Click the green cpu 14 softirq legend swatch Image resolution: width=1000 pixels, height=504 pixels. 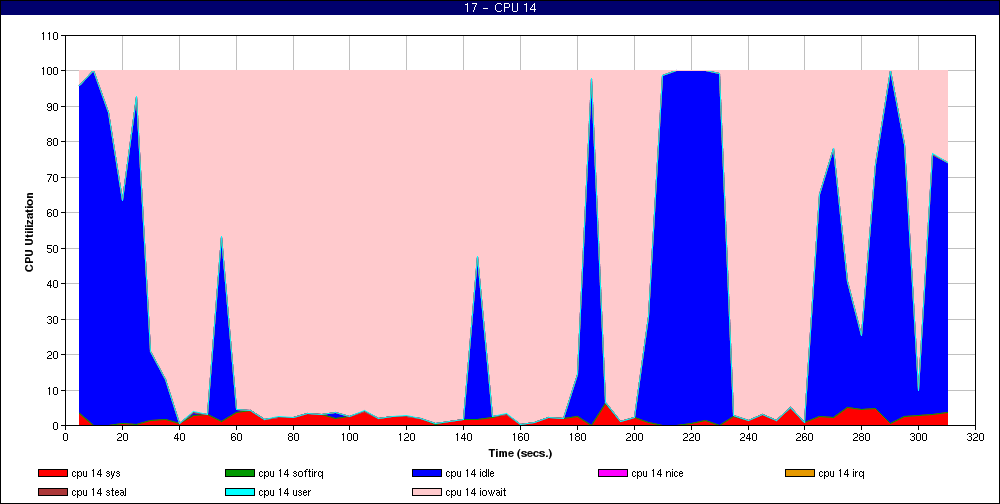point(239,473)
